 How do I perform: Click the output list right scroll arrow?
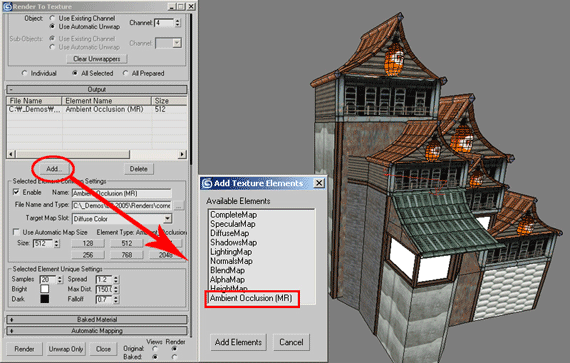pyautogui.click(x=182, y=154)
